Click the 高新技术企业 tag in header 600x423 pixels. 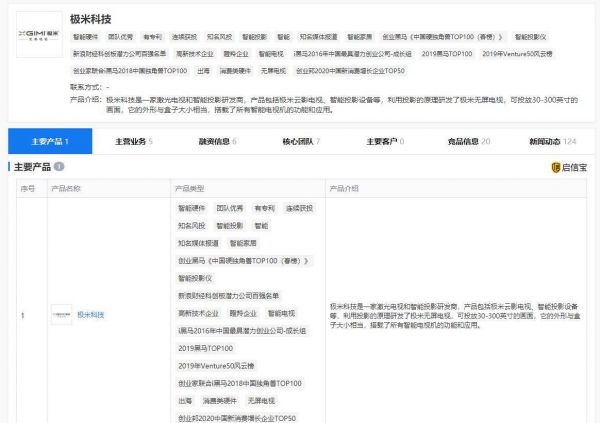tap(194, 54)
